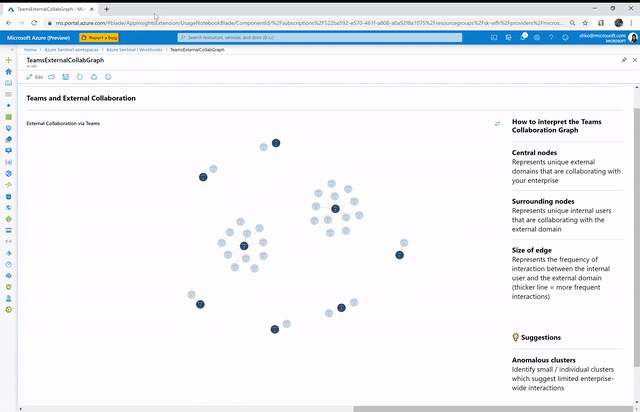Focus the Search resources, services, and docs box
The image size is (640, 412).
320,38
